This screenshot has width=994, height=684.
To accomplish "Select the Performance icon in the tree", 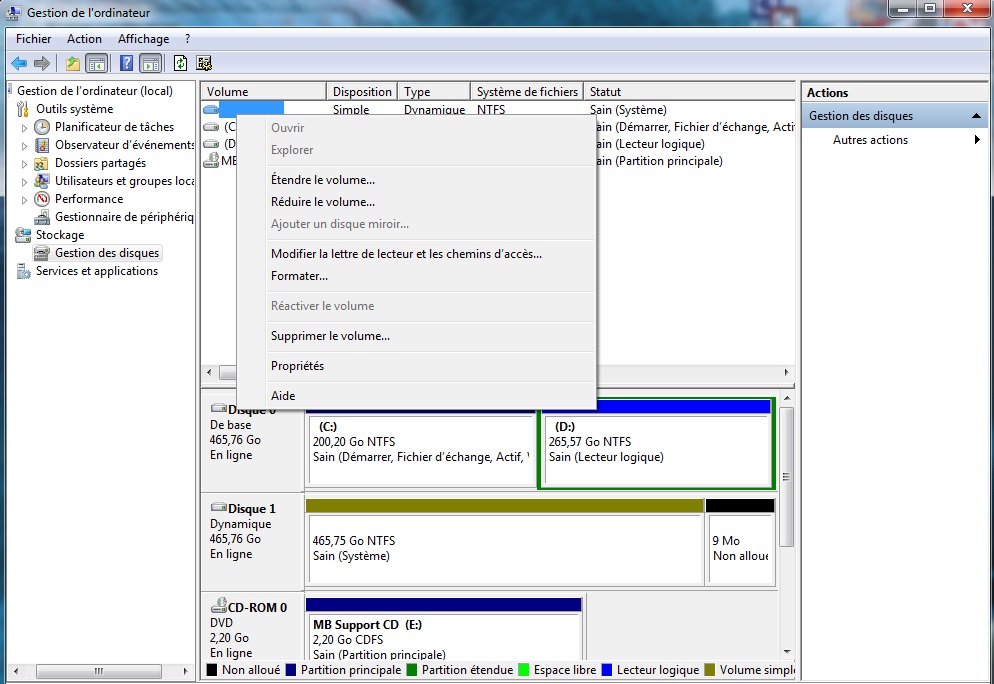I will pos(42,199).
